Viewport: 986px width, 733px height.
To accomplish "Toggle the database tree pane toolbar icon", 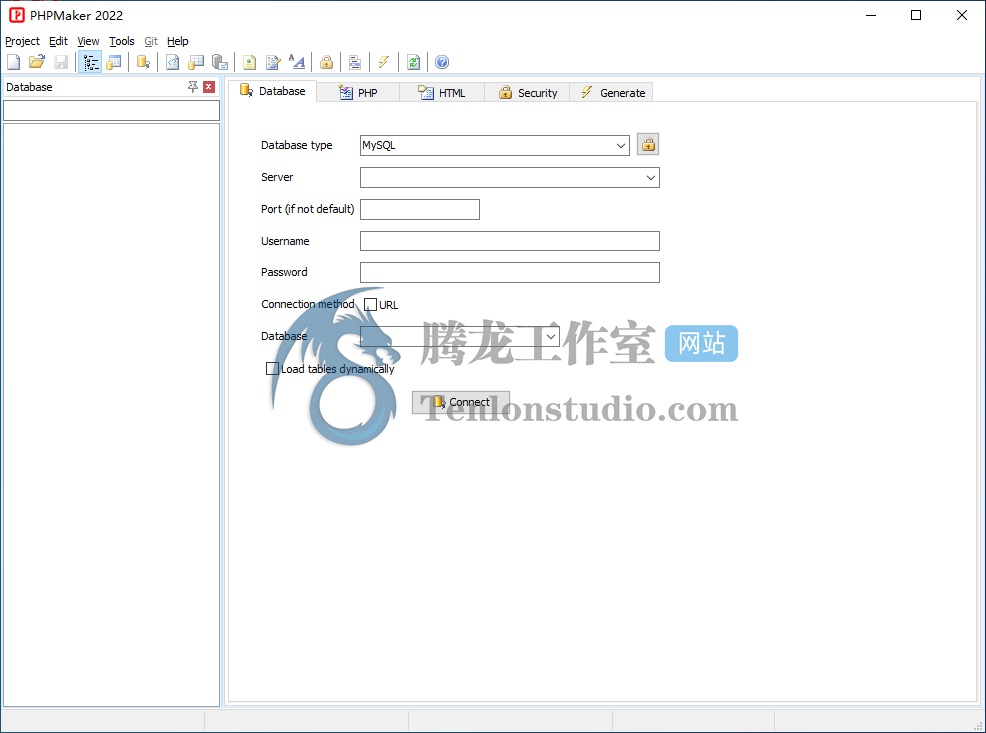I will tap(91, 62).
